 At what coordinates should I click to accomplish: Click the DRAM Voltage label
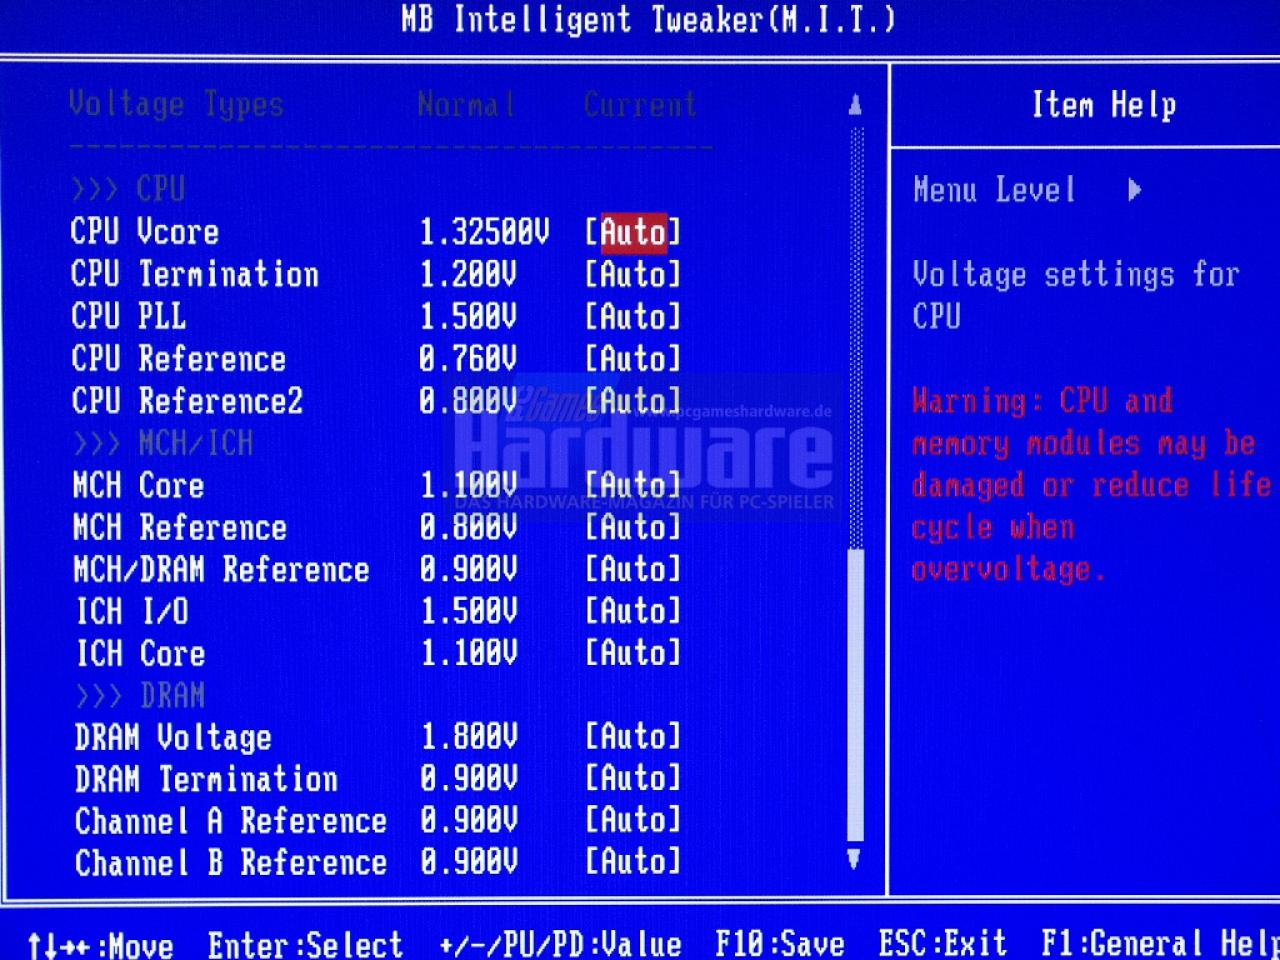click(x=173, y=738)
